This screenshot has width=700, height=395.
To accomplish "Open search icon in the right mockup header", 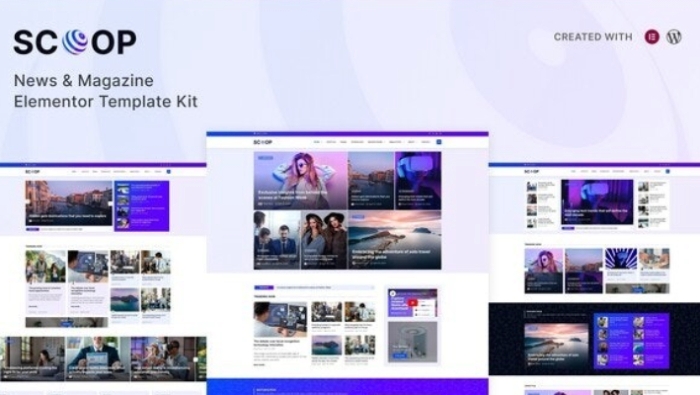I will pos(668,171).
